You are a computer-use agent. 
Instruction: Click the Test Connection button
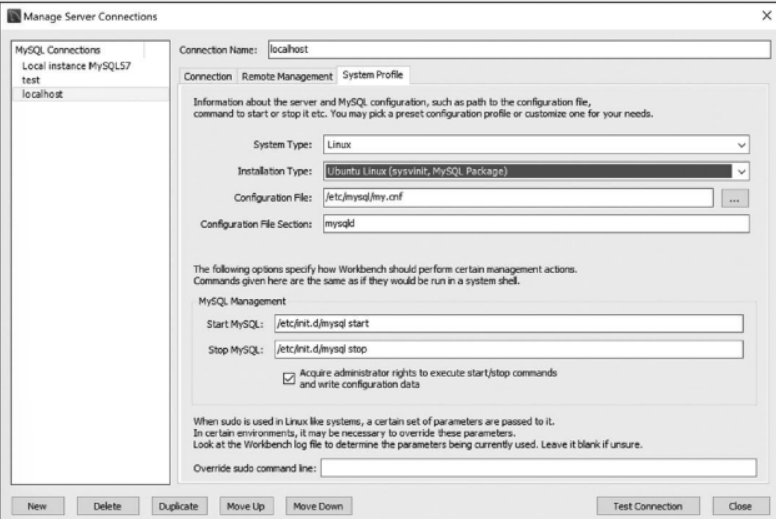click(x=648, y=506)
